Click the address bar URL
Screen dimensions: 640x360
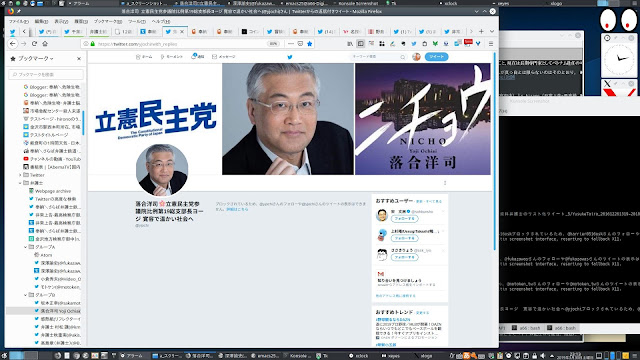pos(137,44)
